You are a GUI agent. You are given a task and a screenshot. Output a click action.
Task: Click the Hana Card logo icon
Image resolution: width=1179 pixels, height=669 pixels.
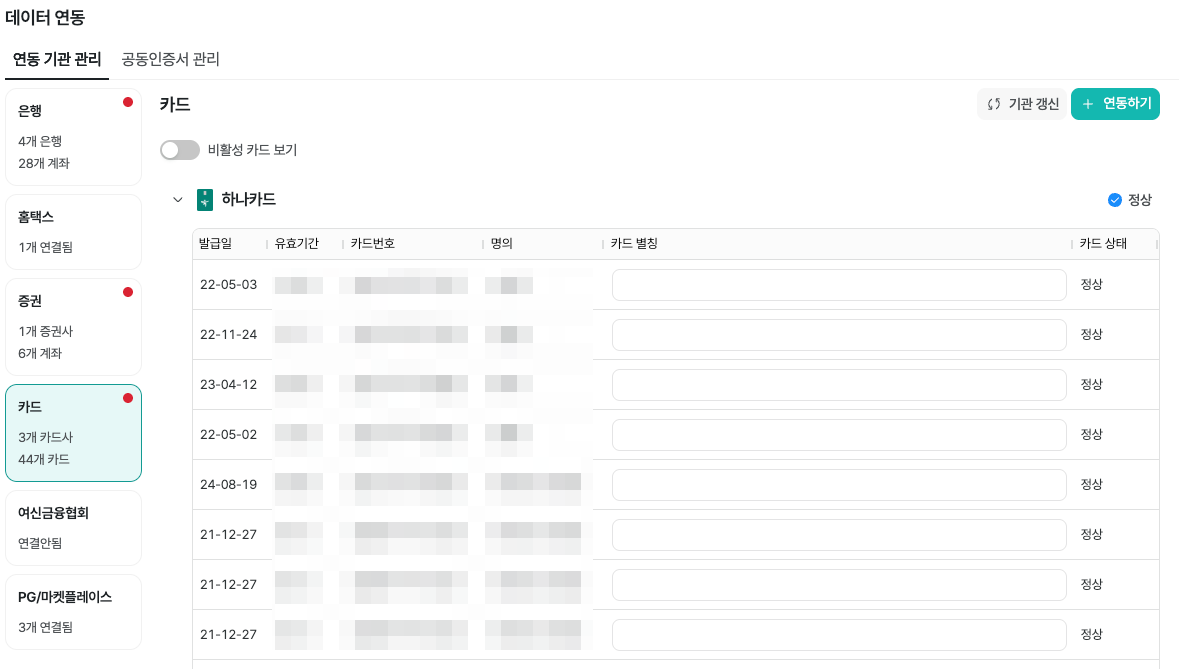click(205, 200)
